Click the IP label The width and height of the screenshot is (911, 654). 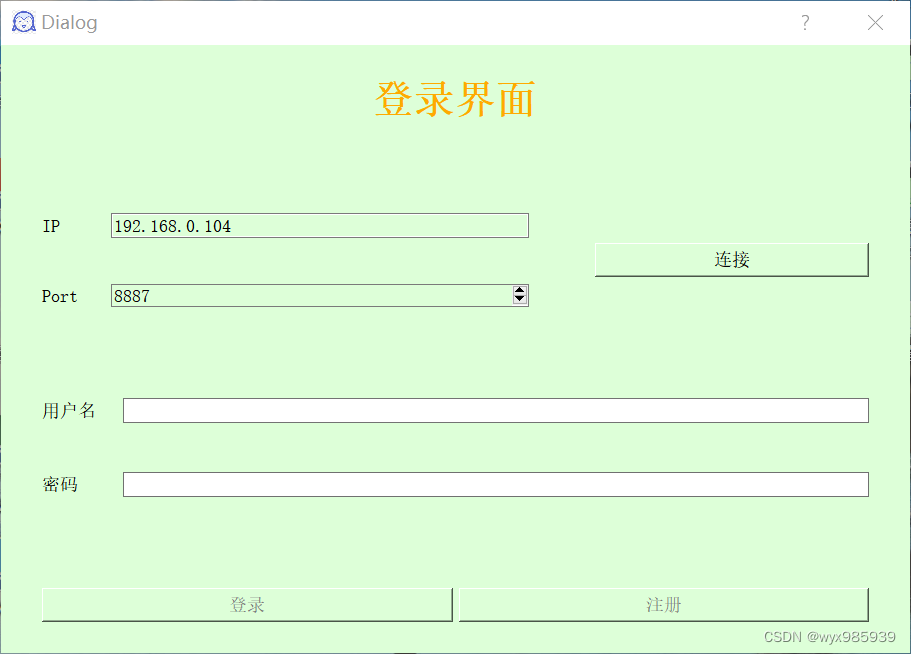(x=51, y=226)
